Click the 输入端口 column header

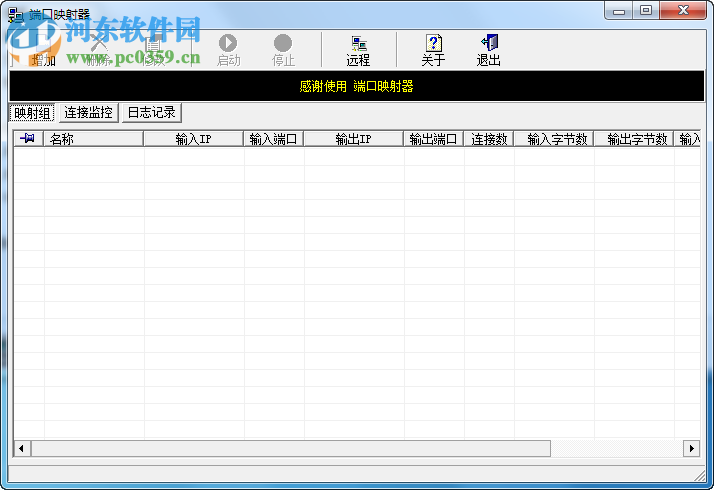pyautogui.click(x=274, y=138)
